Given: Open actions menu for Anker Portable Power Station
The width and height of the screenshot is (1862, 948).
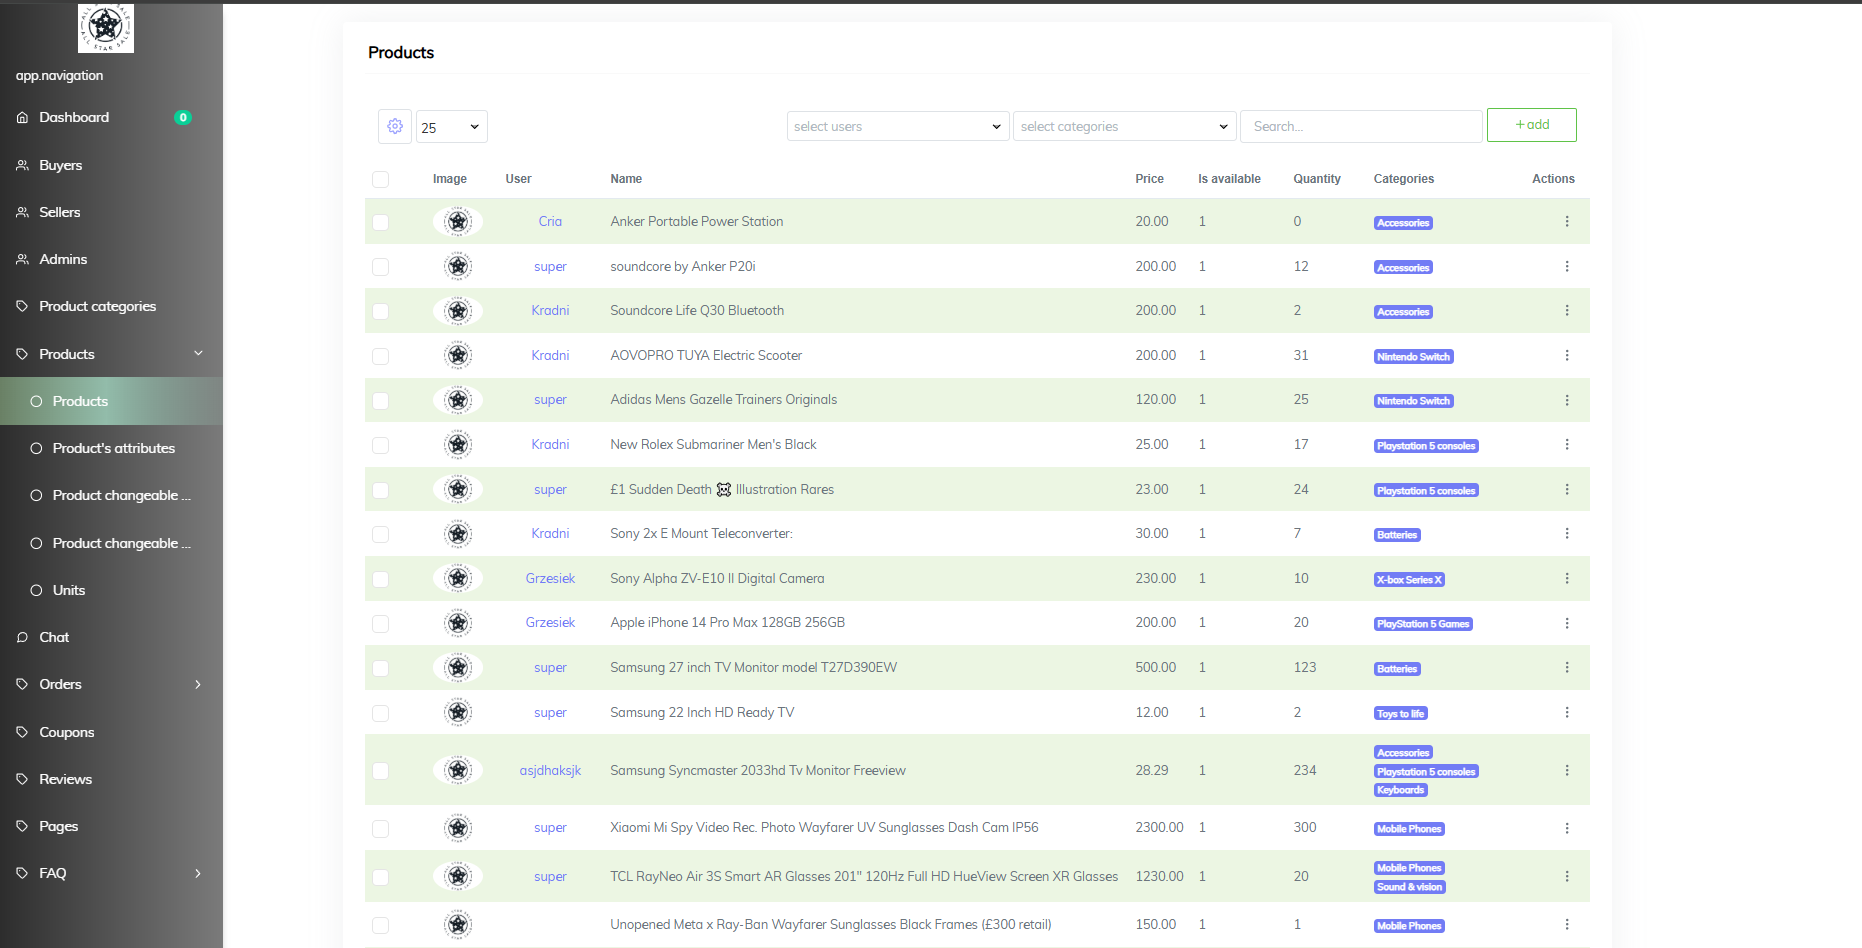Looking at the screenshot, I should pos(1566,222).
